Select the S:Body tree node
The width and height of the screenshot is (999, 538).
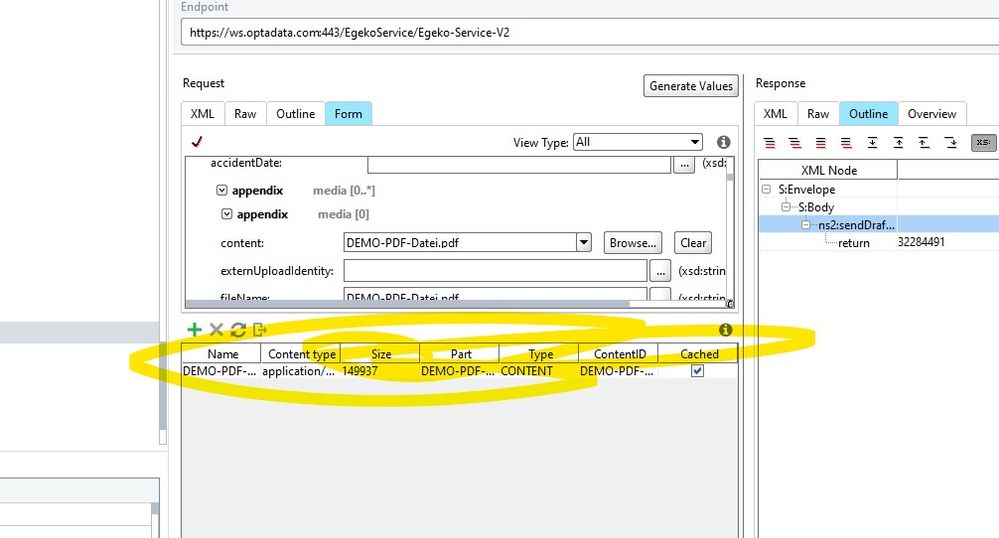click(x=816, y=207)
